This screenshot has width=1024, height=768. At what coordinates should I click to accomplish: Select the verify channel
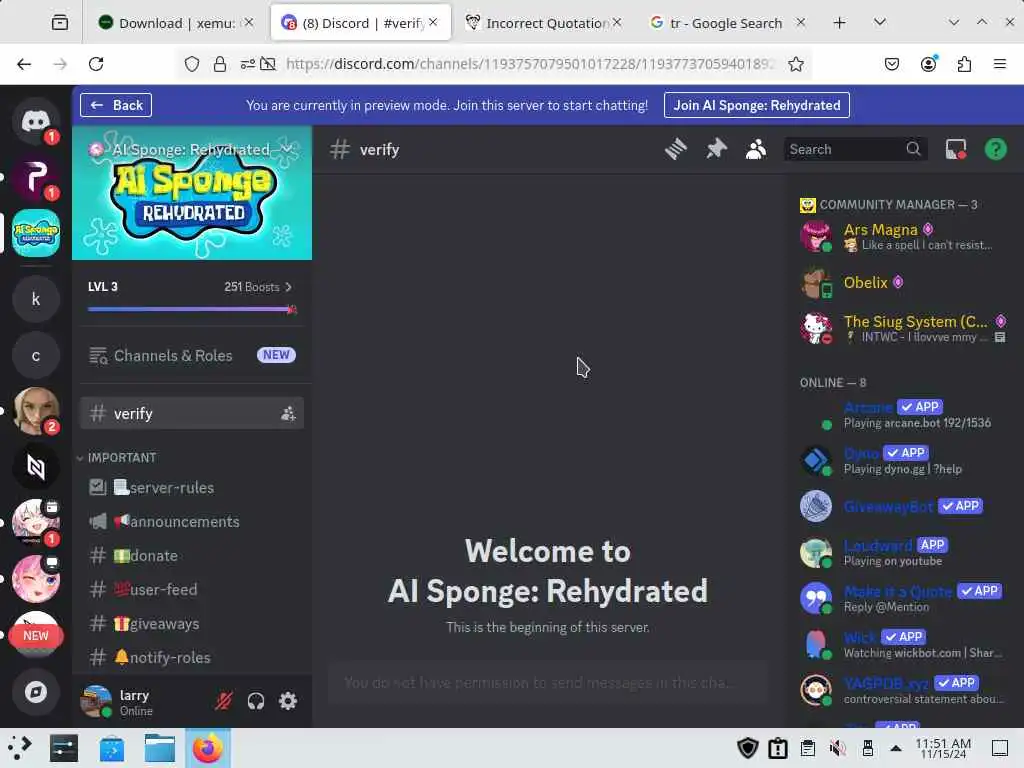(x=192, y=413)
